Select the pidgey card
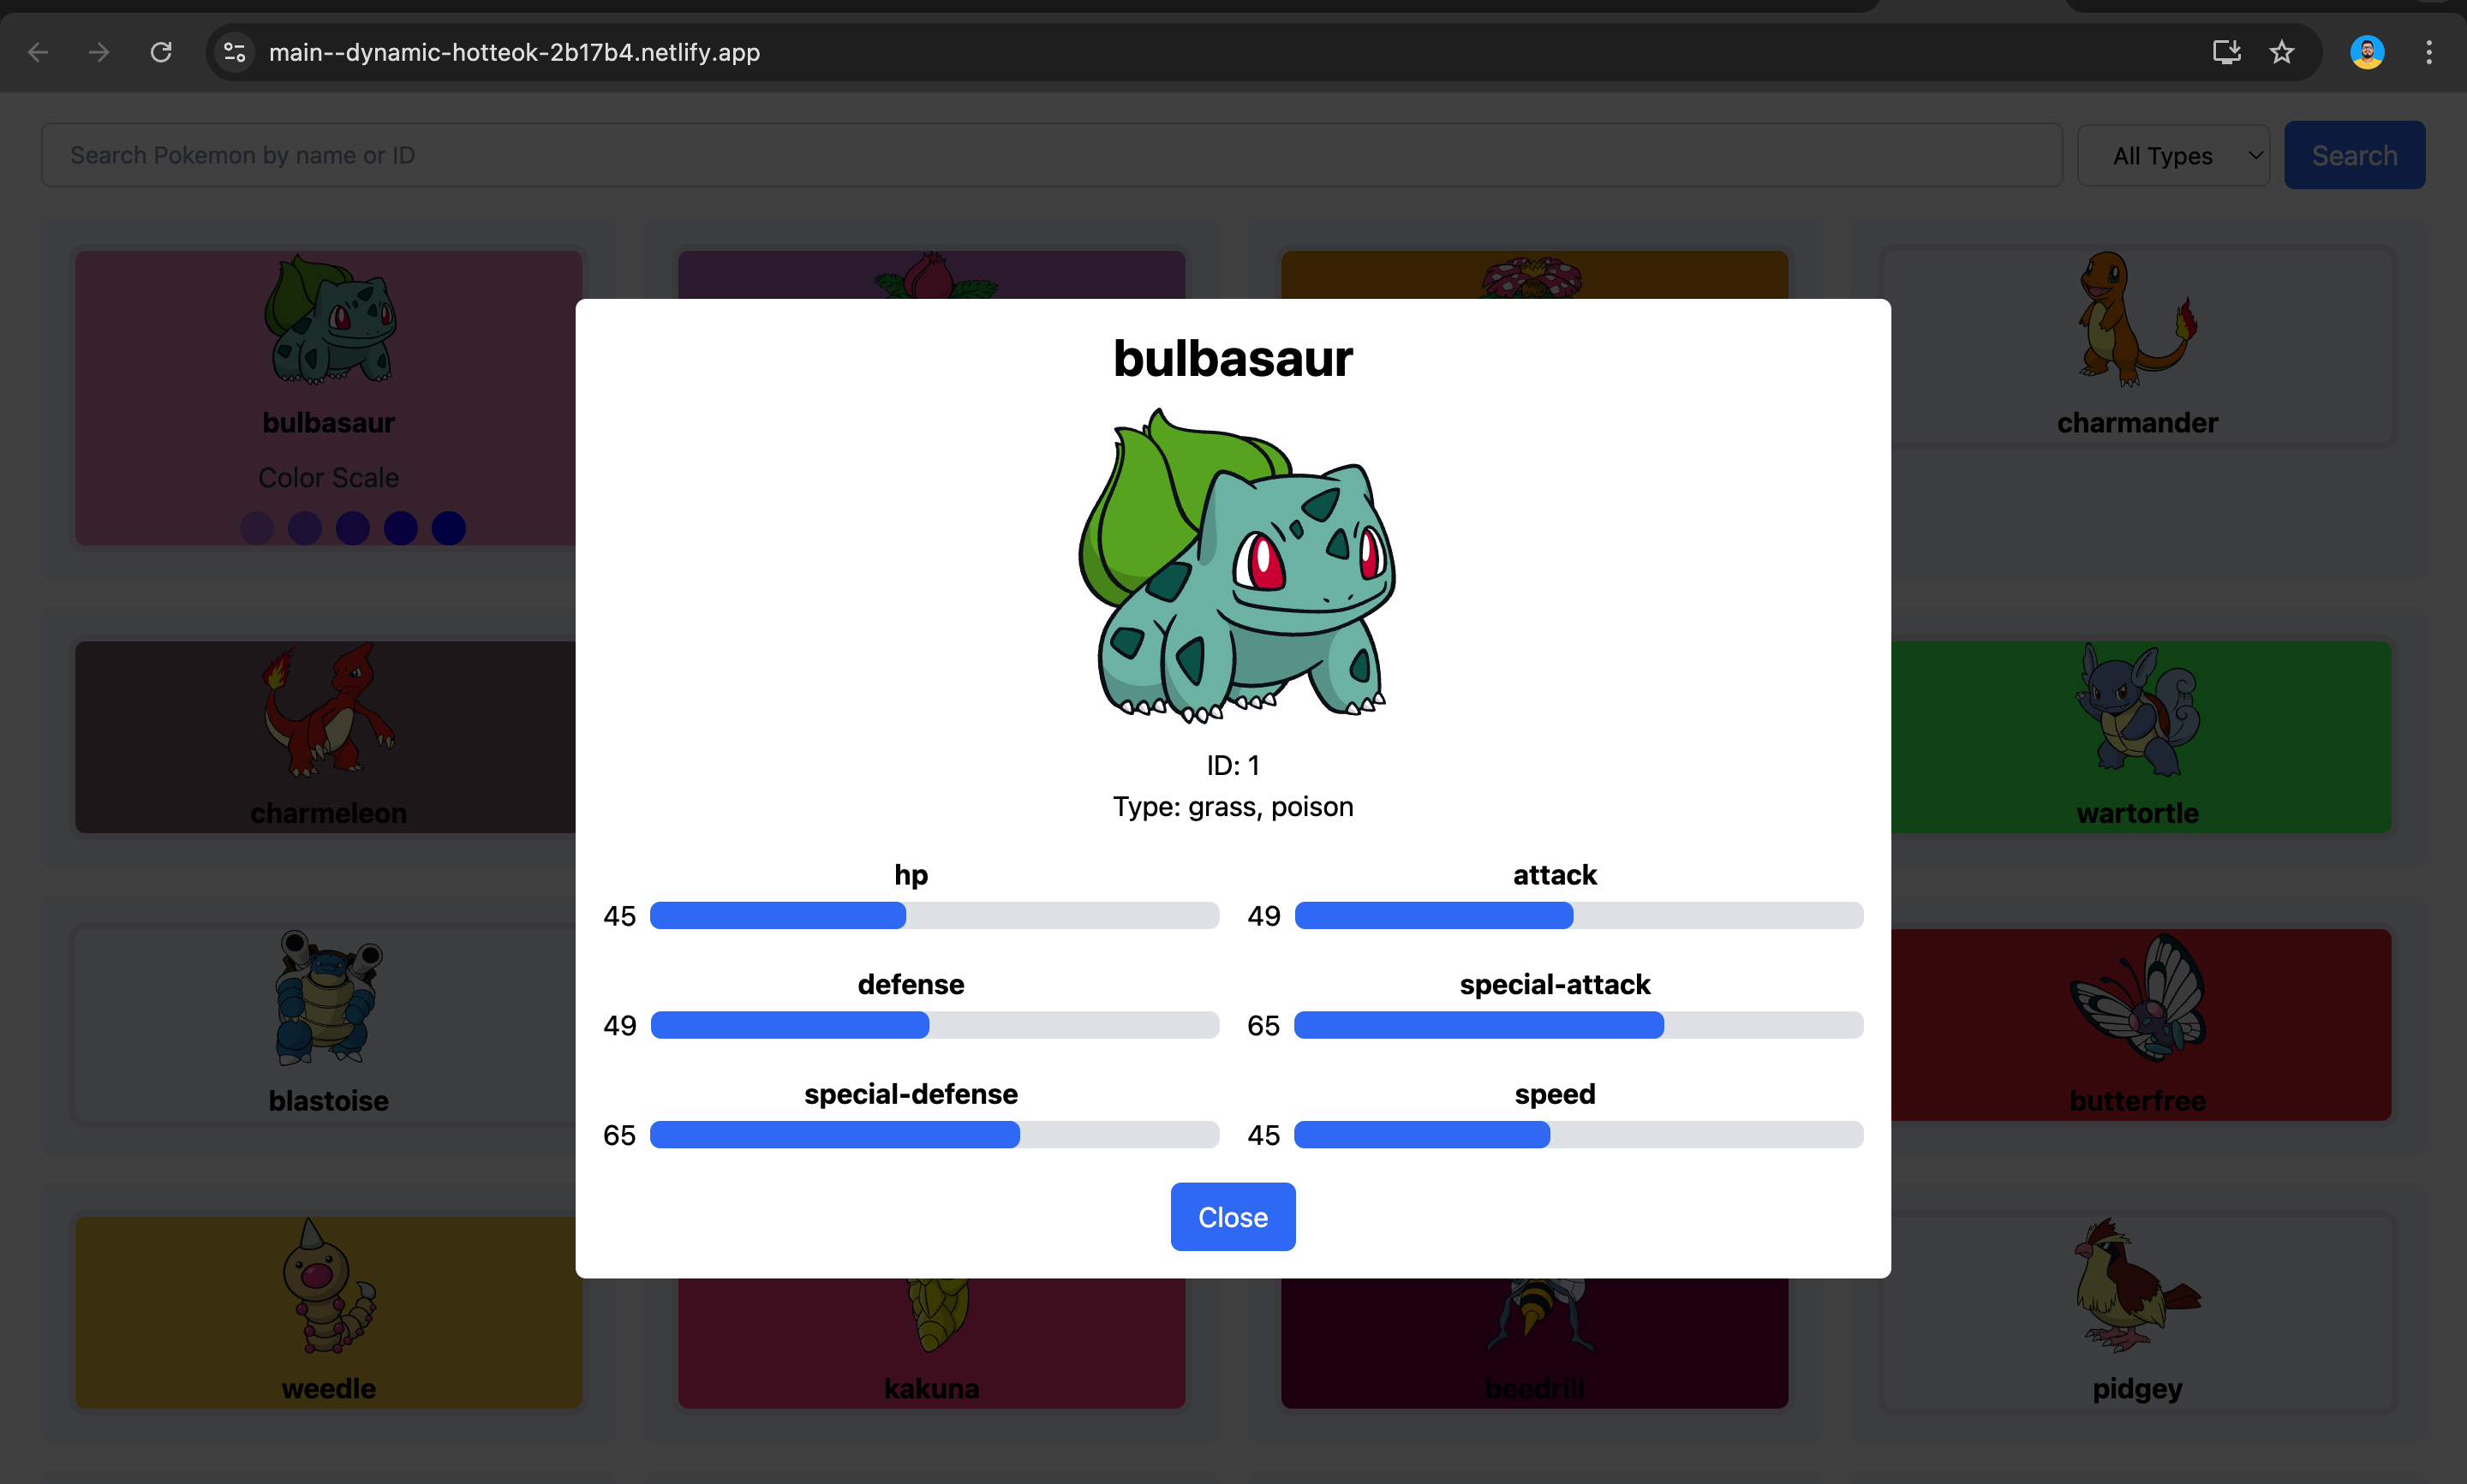The image size is (2467, 1484). [x=2137, y=1313]
